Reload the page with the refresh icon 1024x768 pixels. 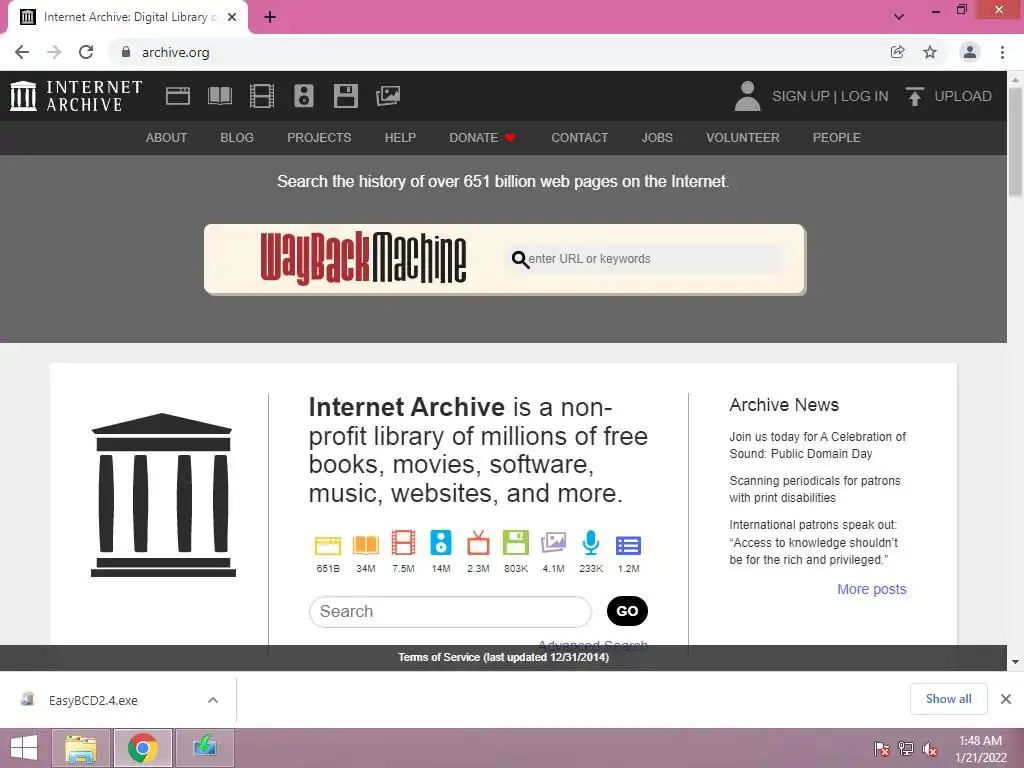click(x=86, y=52)
